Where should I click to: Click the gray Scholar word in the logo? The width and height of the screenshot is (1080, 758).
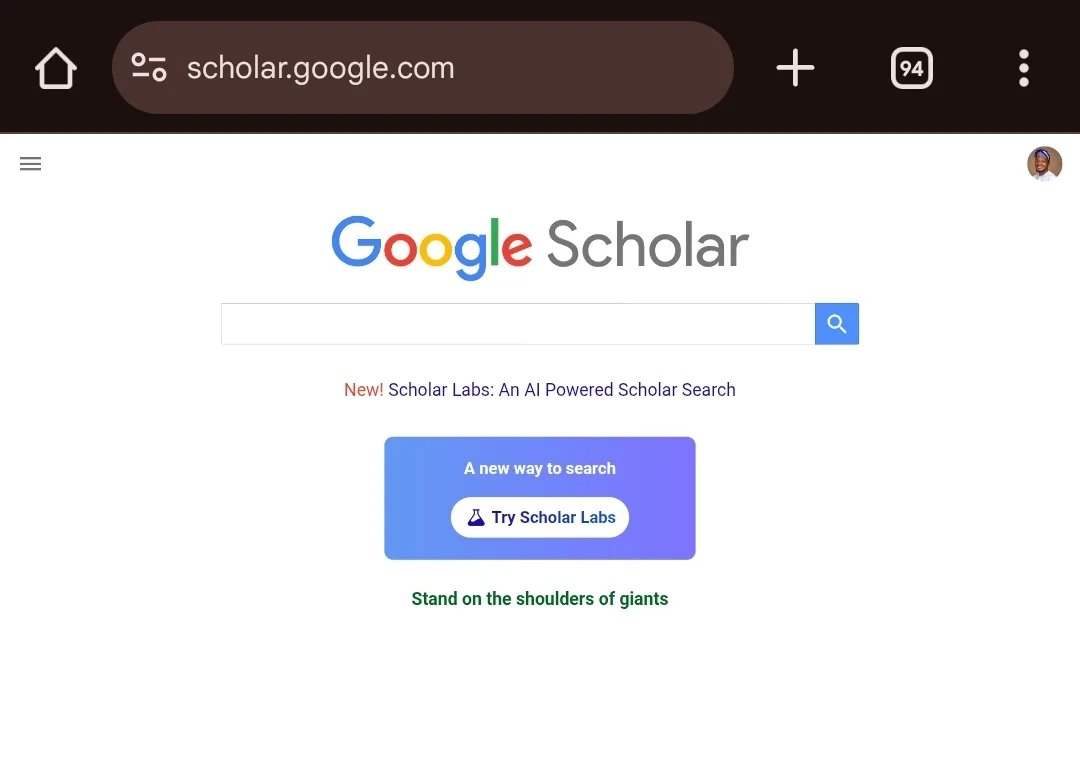(x=647, y=246)
